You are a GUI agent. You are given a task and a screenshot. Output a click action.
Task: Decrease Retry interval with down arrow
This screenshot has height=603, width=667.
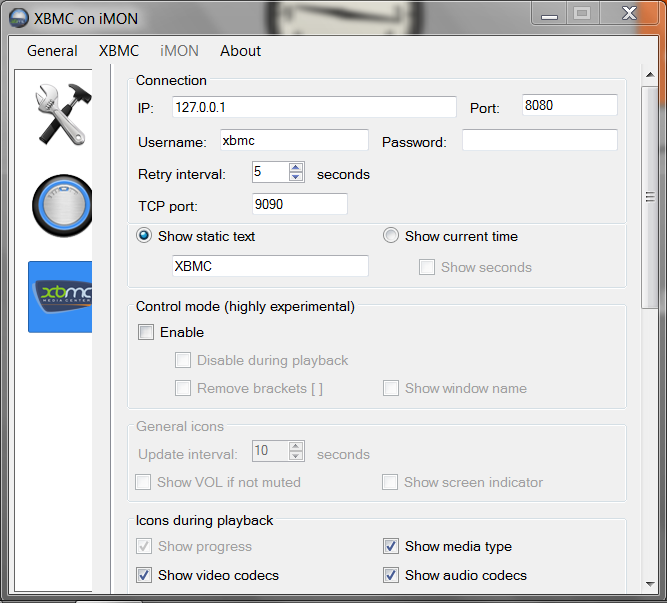click(296, 176)
